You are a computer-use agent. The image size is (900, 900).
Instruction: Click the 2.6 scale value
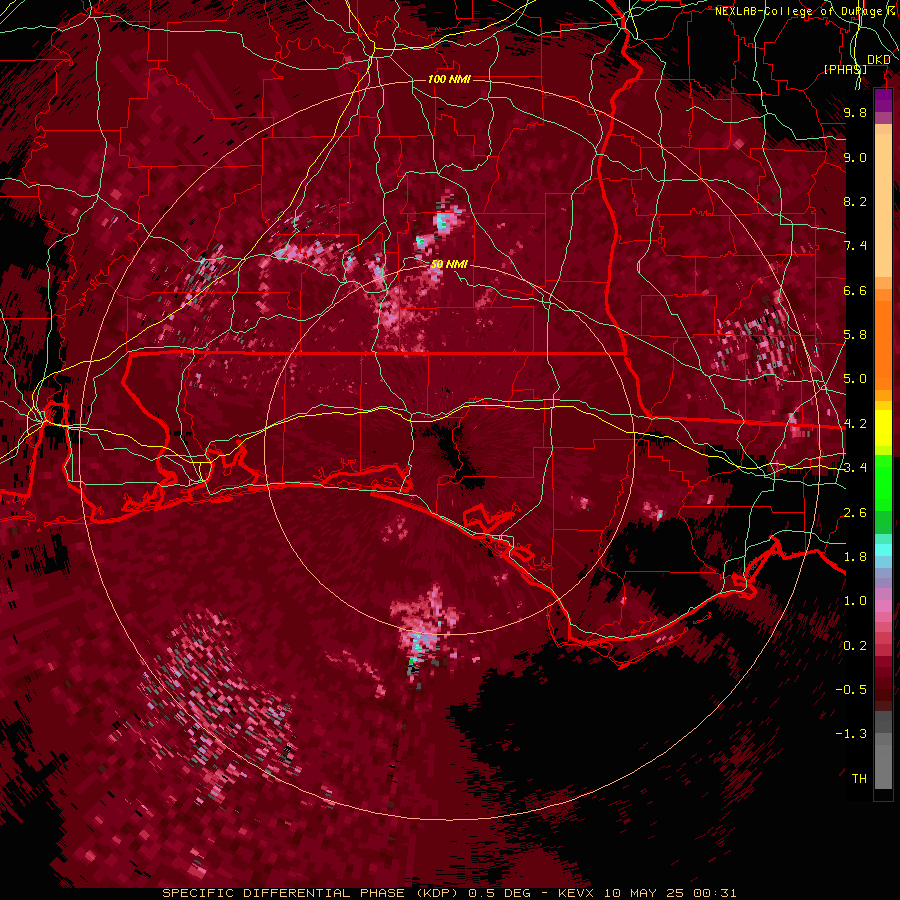coord(855,513)
